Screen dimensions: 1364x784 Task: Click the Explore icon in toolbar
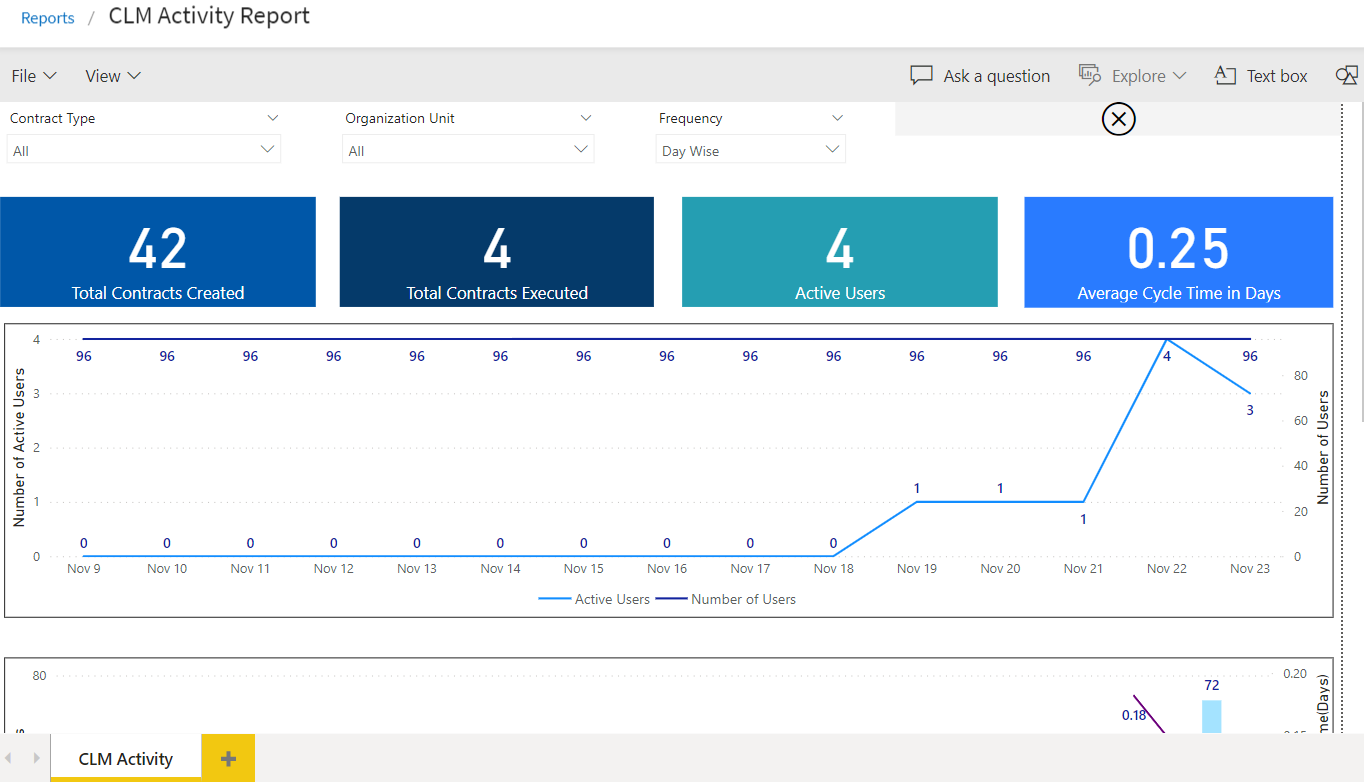(x=1090, y=75)
